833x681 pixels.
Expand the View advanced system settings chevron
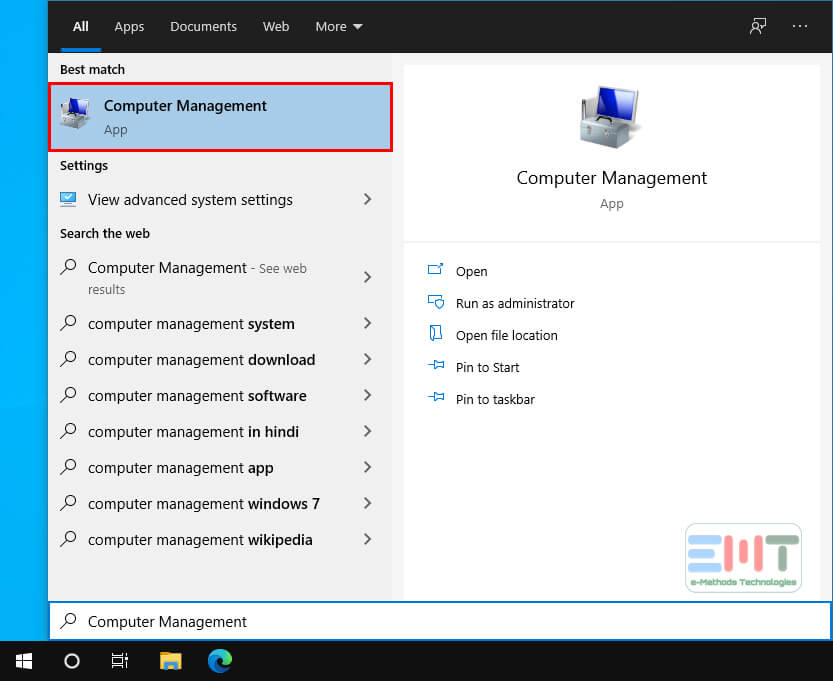coord(368,199)
